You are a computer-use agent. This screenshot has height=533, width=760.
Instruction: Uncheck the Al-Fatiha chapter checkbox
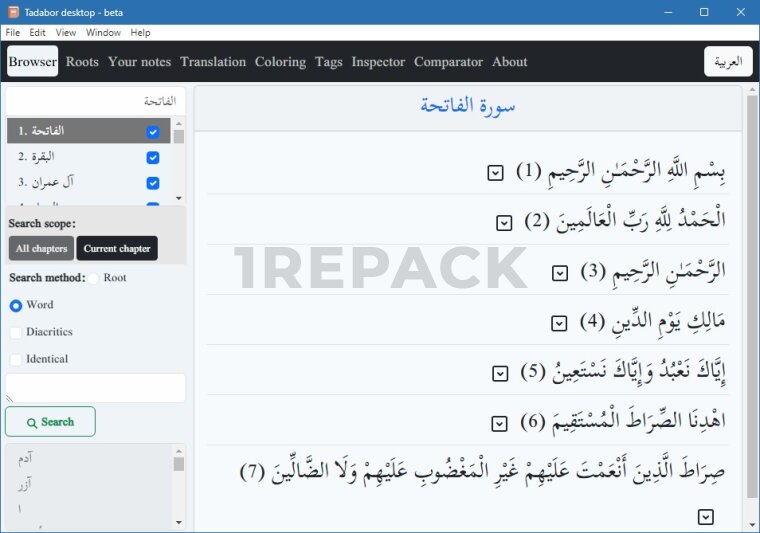[x=153, y=132]
